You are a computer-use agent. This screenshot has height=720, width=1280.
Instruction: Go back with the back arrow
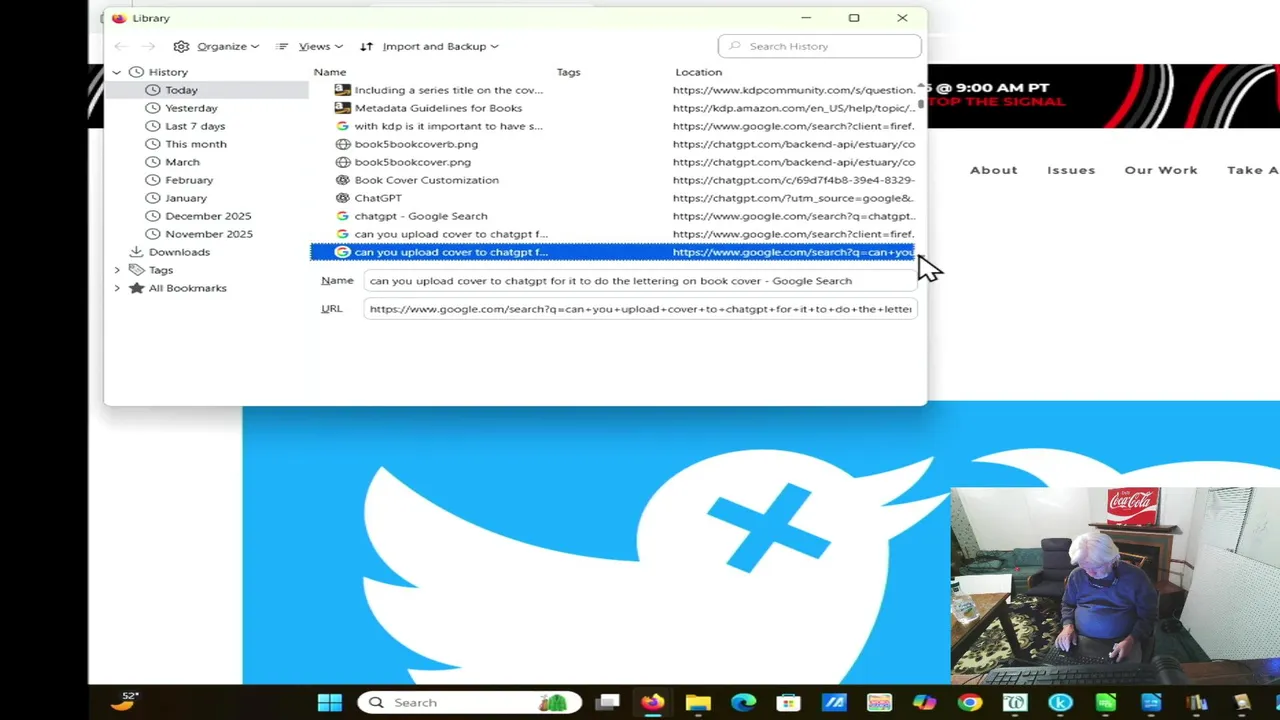pyautogui.click(x=121, y=46)
